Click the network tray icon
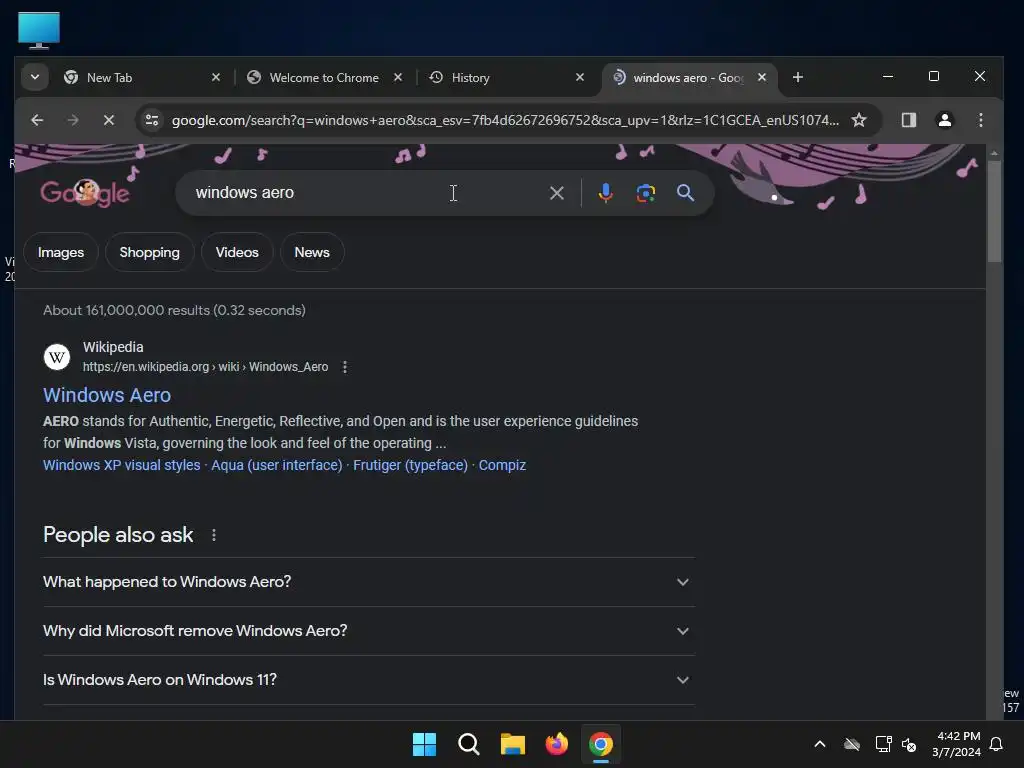Screen dimensions: 1024x768 tap(883, 744)
